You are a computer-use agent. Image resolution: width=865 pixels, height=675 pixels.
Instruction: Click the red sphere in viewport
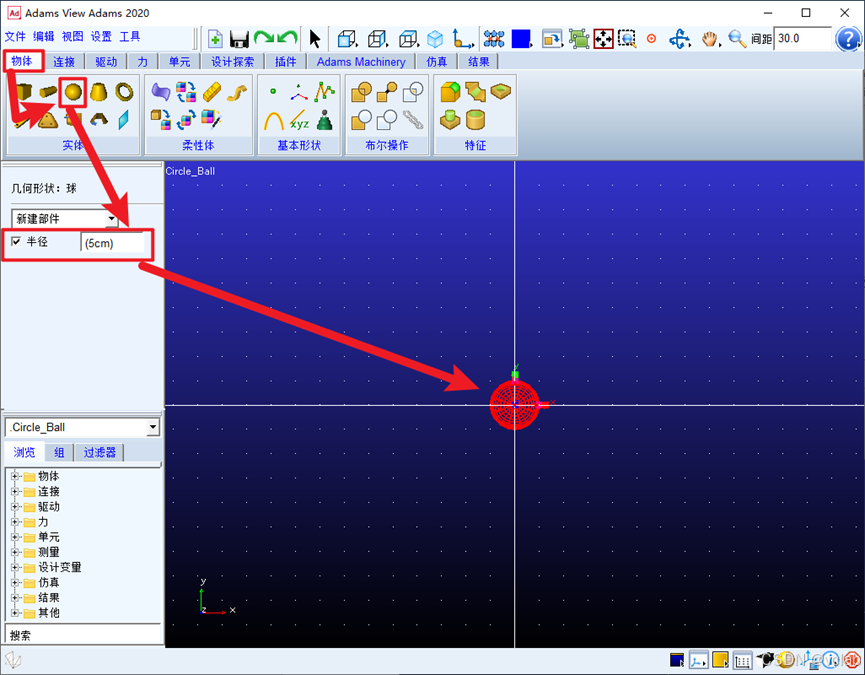coord(514,405)
